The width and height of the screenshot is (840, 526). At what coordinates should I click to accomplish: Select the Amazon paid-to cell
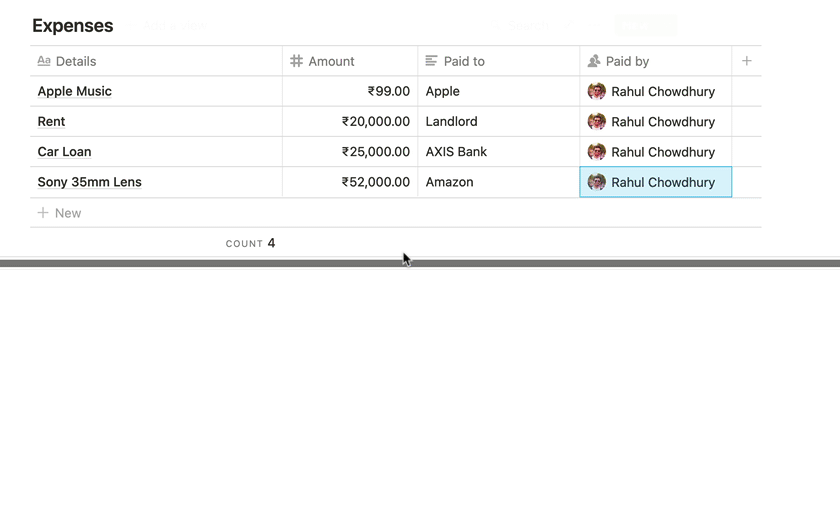click(x=498, y=182)
